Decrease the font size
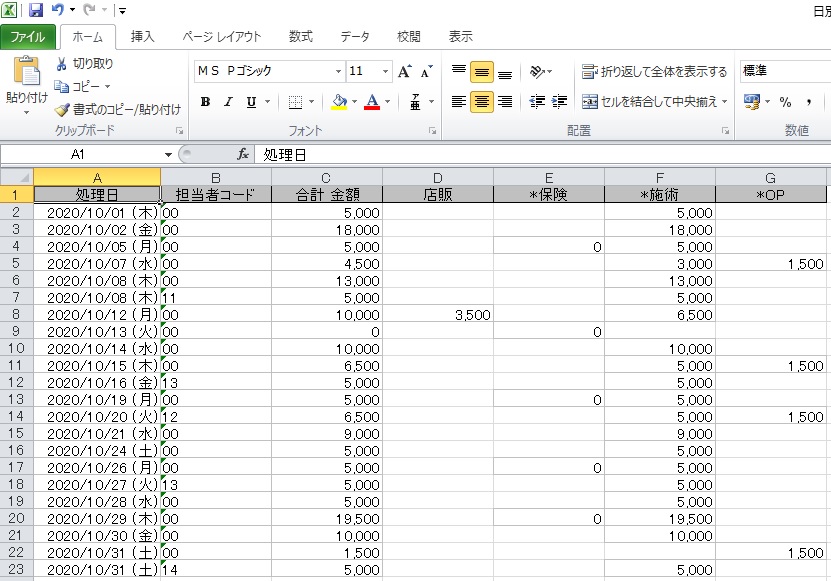 [x=427, y=71]
